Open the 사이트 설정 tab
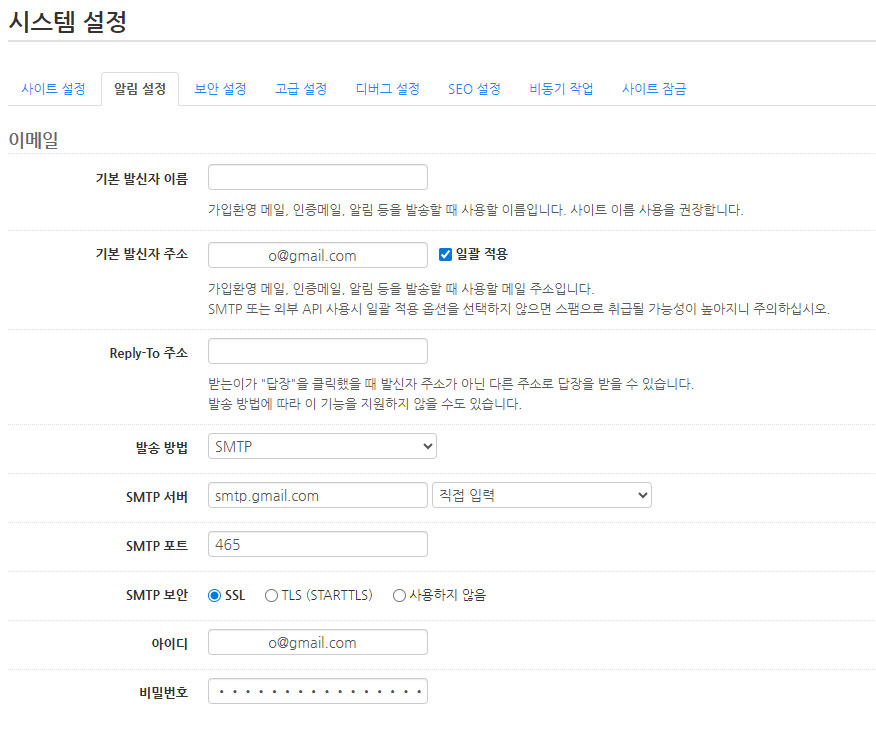This screenshot has height=747, width=876. point(53,89)
